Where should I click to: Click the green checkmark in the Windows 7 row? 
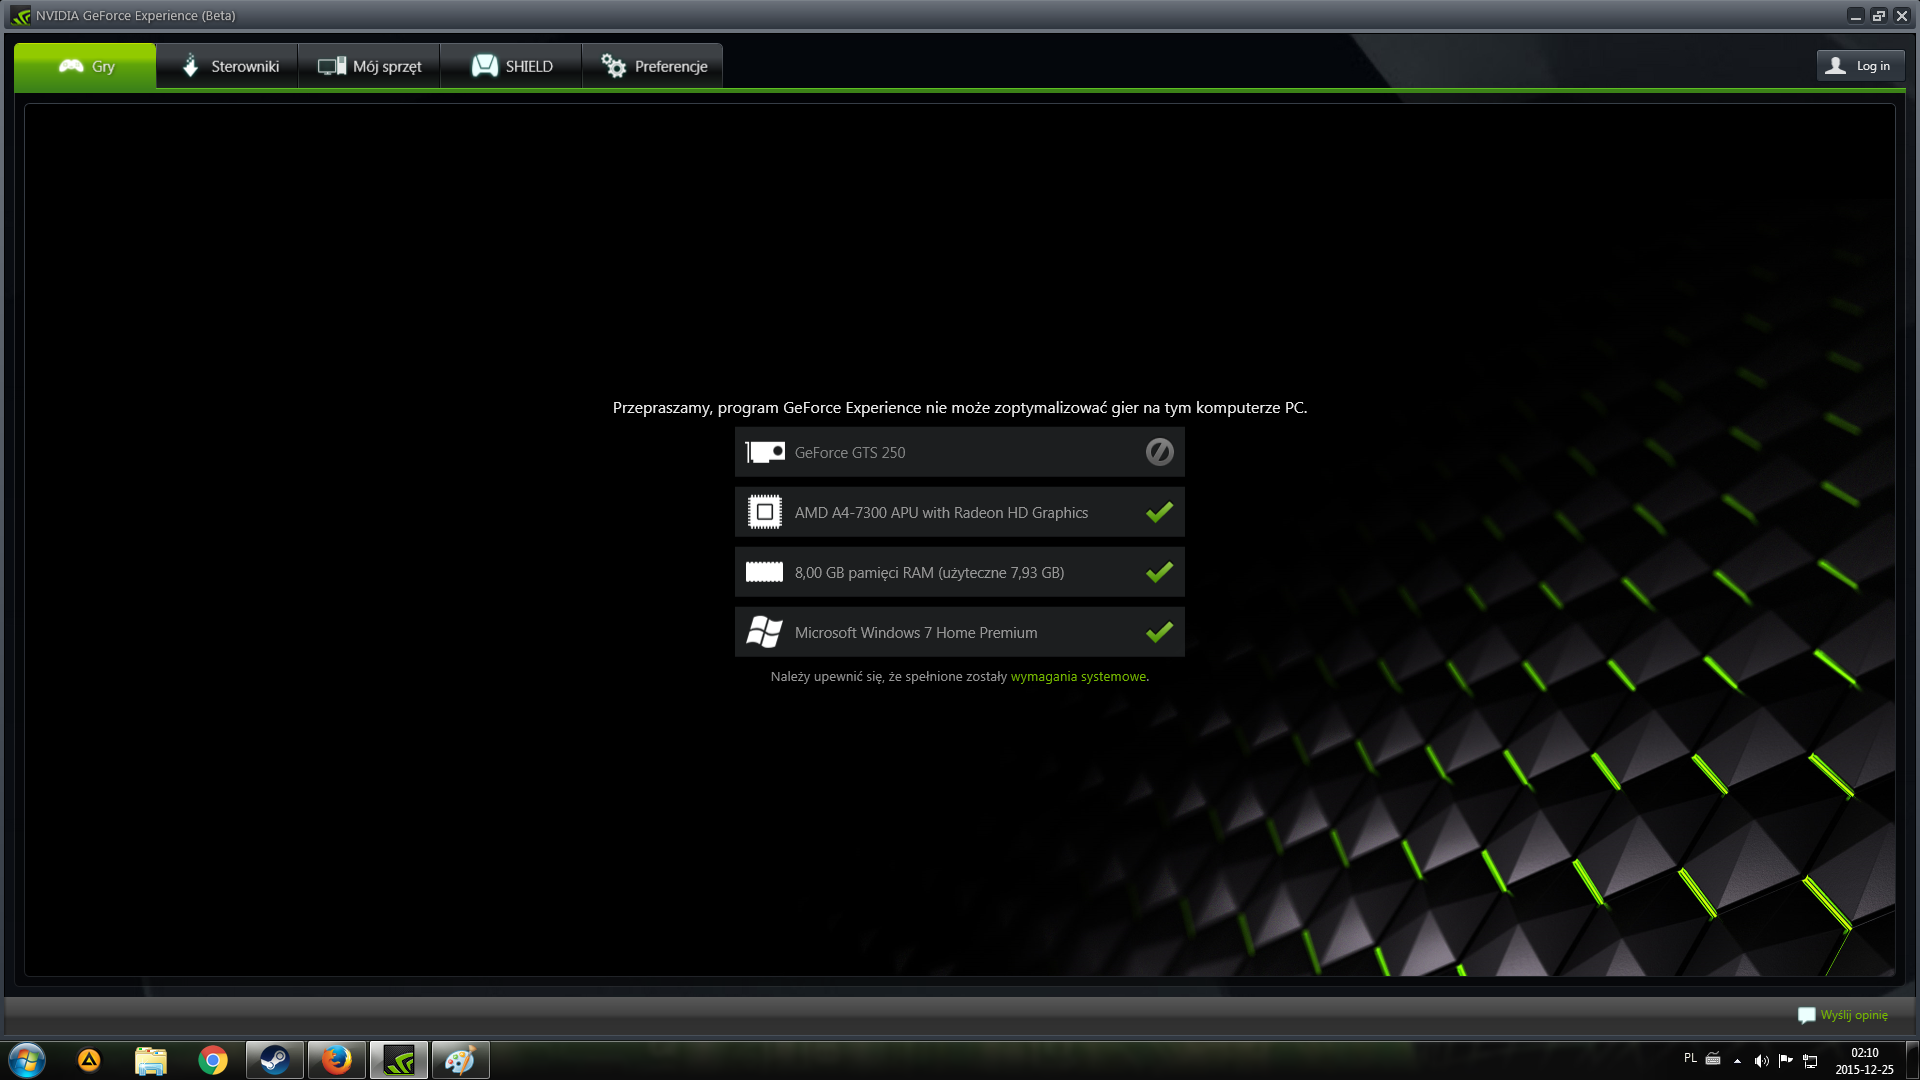point(1159,632)
